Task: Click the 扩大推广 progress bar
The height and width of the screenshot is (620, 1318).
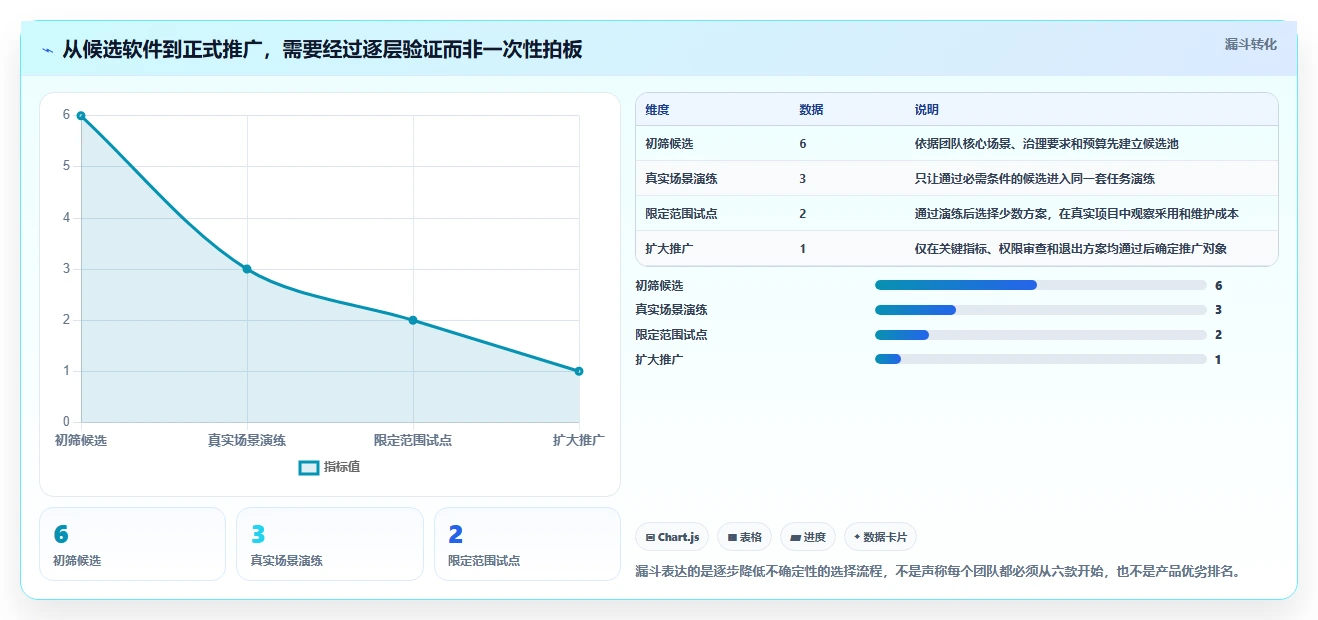Action: click(x=1041, y=359)
